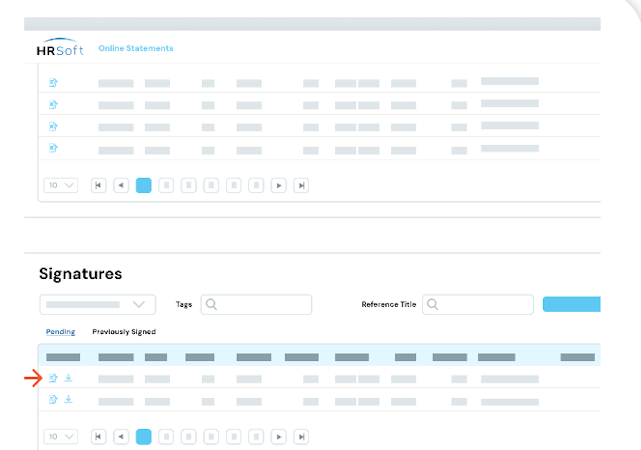Screen dimensions: 641x450
Task: Go to previous page in upper table pager
Action: [121, 186]
